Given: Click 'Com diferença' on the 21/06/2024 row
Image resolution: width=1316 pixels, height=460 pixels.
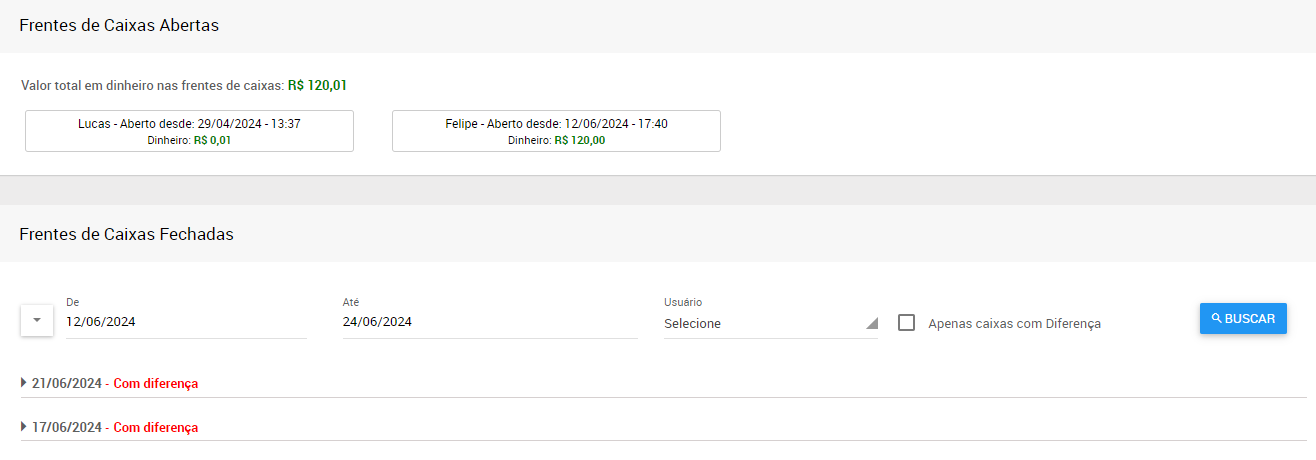Looking at the screenshot, I should tap(155, 383).
